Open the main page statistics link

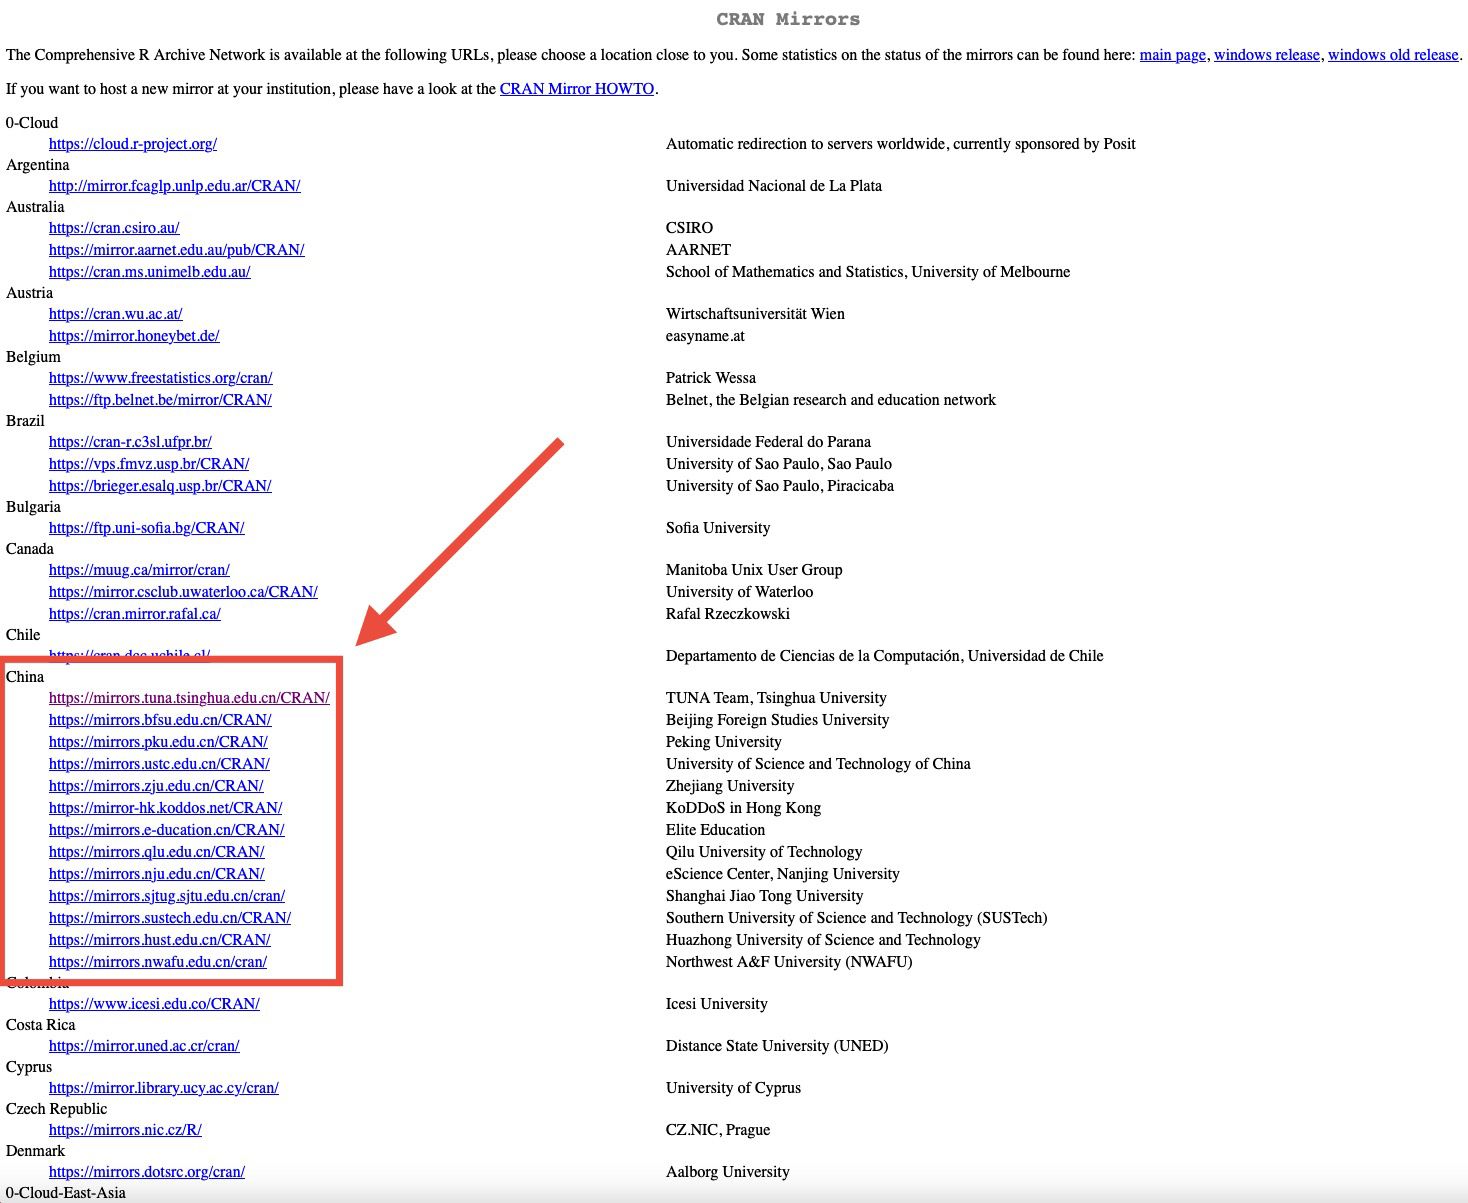coord(1172,55)
